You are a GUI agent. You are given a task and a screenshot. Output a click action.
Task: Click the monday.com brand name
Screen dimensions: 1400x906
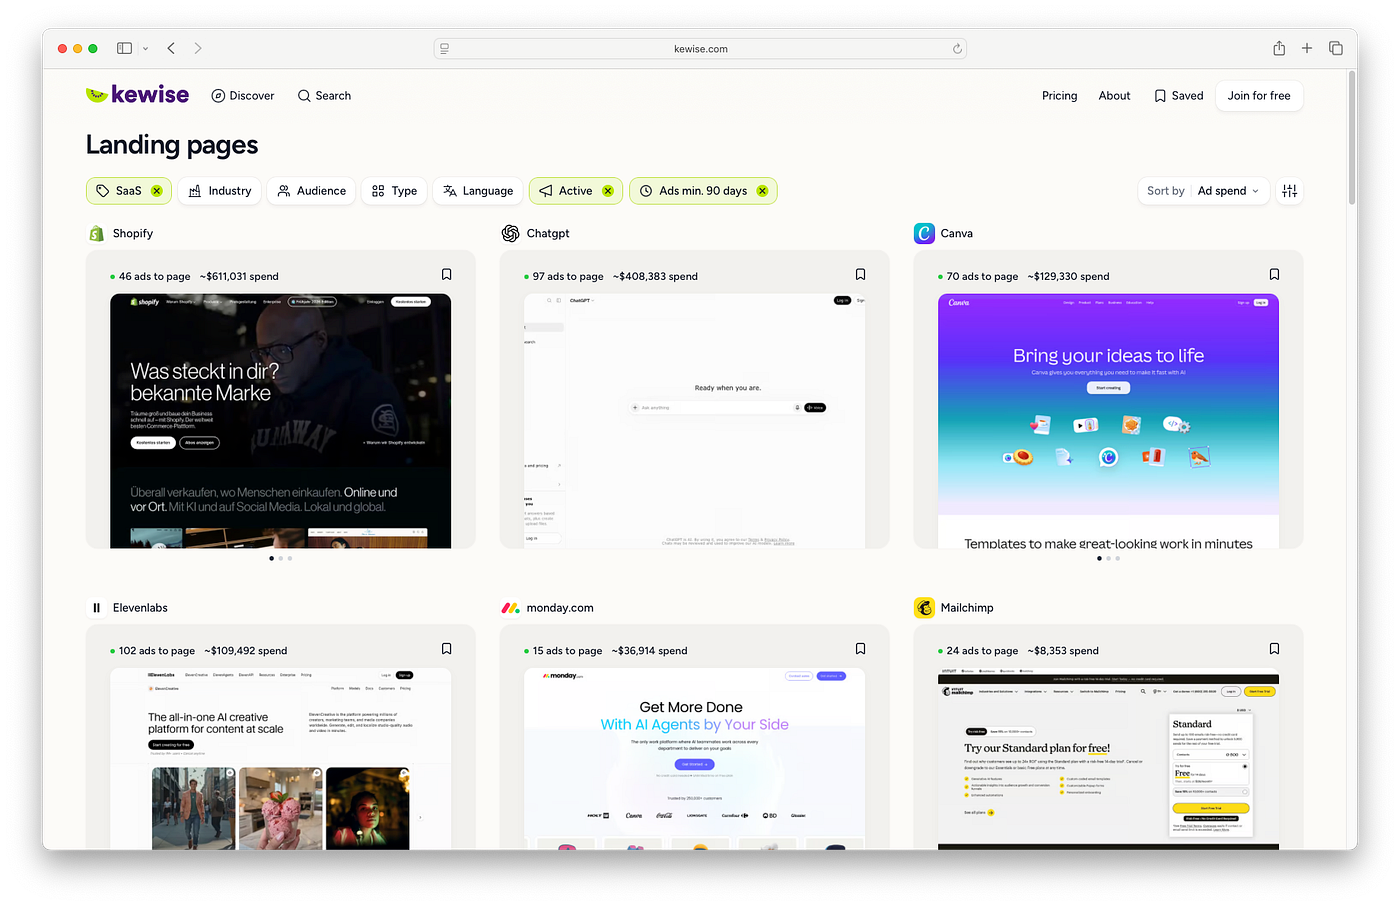click(560, 608)
